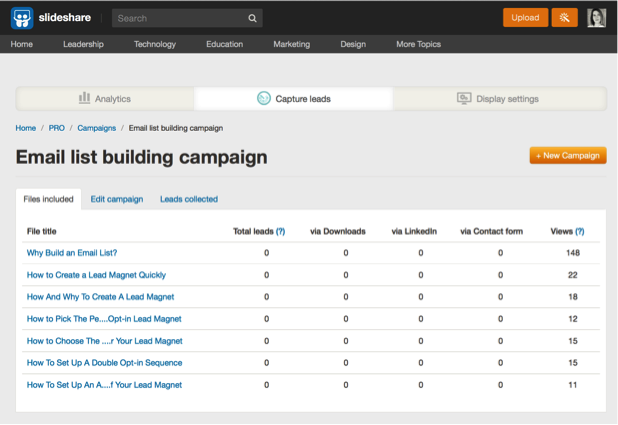This screenshot has height=425, width=618.
Task: Click the Analytics bar chart icon
Action: point(84,98)
